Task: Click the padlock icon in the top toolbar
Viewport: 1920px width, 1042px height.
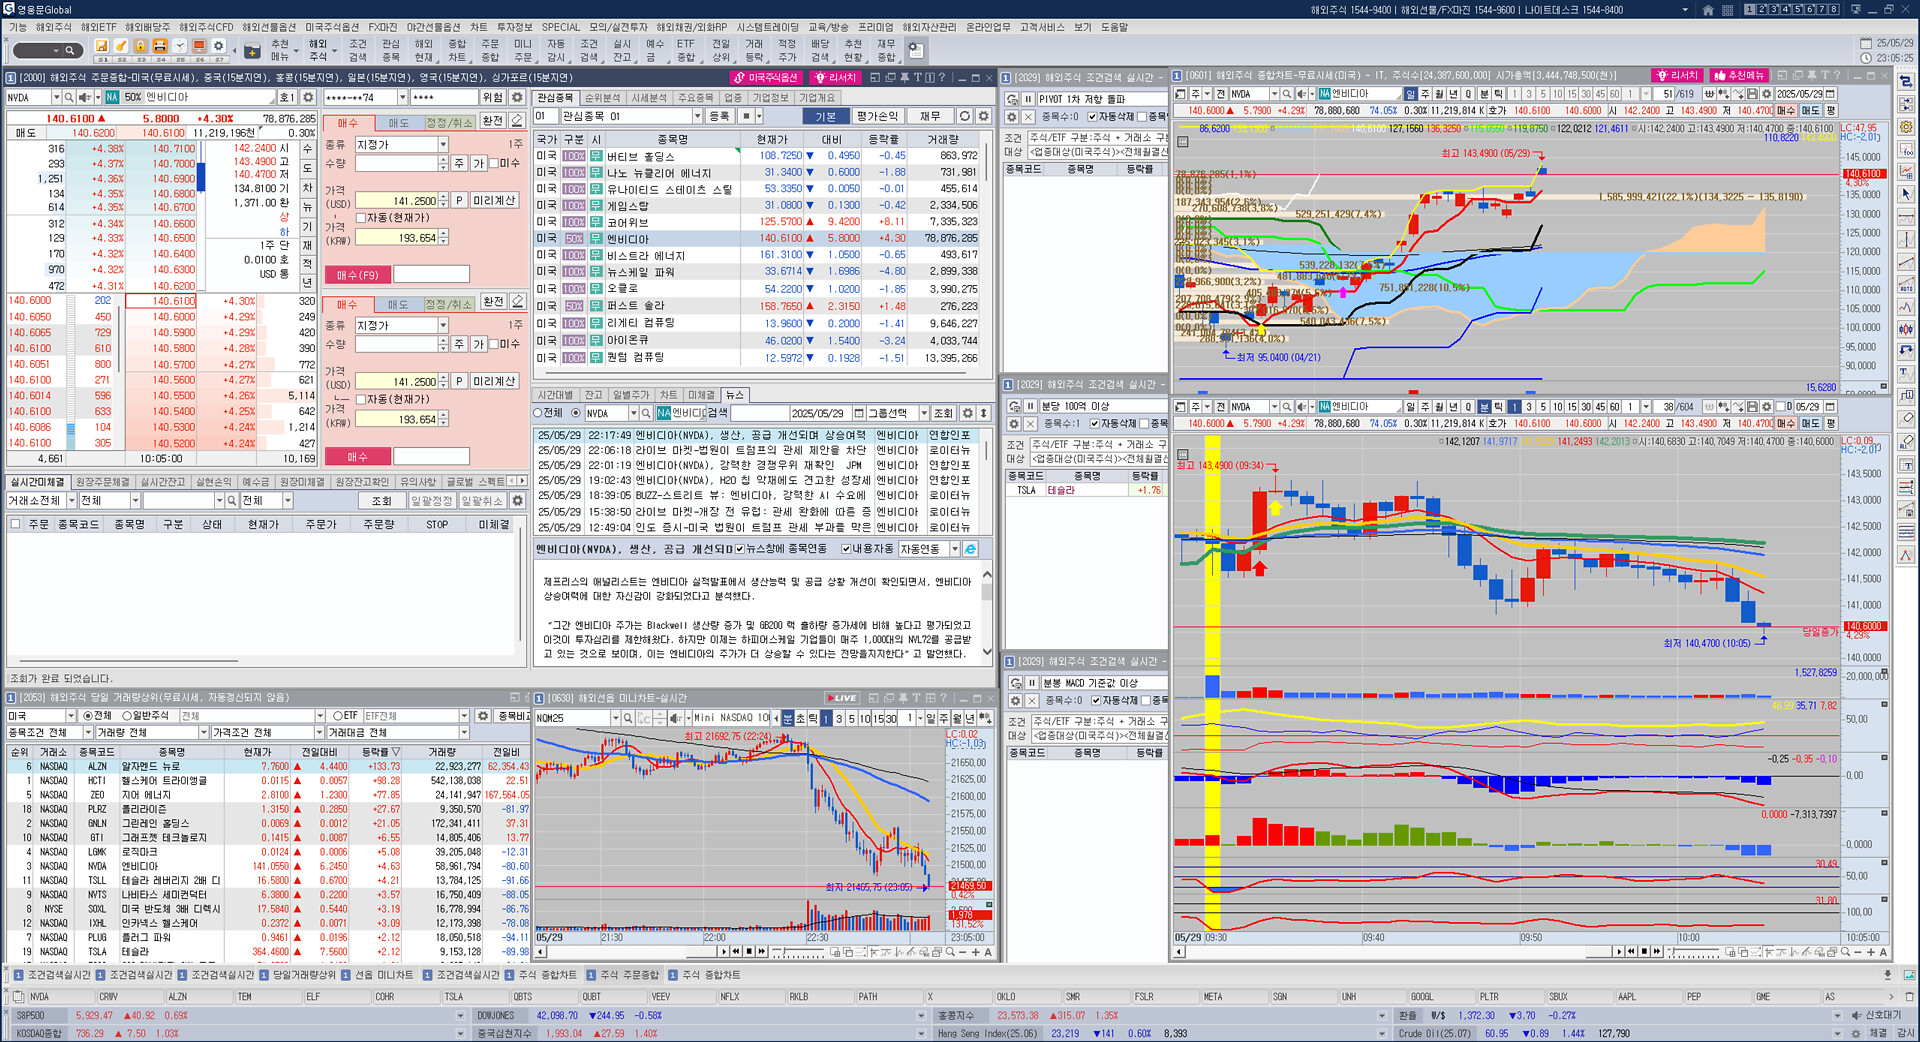Action: pyautogui.click(x=140, y=46)
